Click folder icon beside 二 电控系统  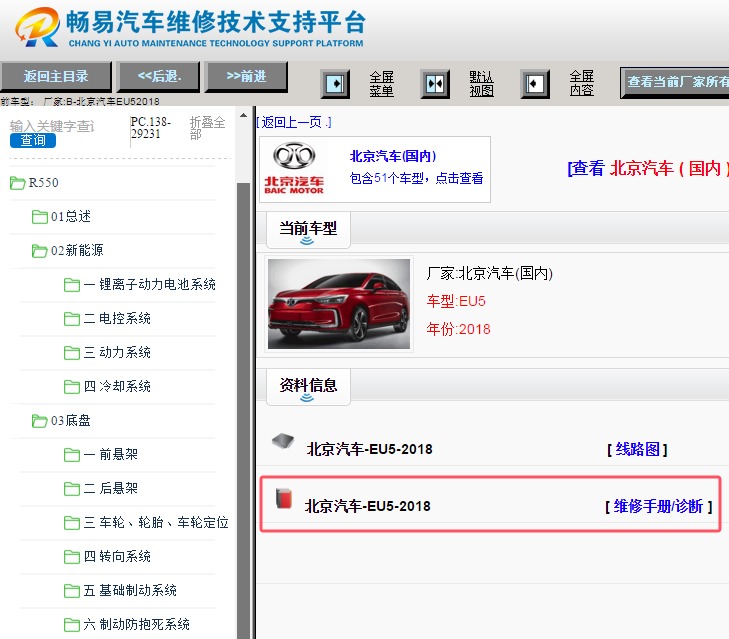pyautogui.click(x=72, y=319)
